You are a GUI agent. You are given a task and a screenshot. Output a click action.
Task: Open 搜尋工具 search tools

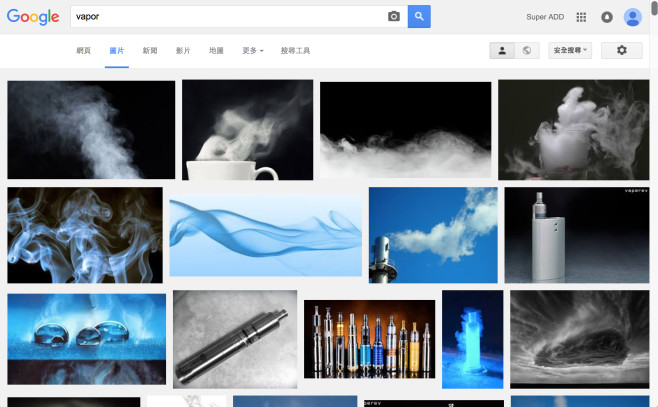pyautogui.click(x=295, y=51)
